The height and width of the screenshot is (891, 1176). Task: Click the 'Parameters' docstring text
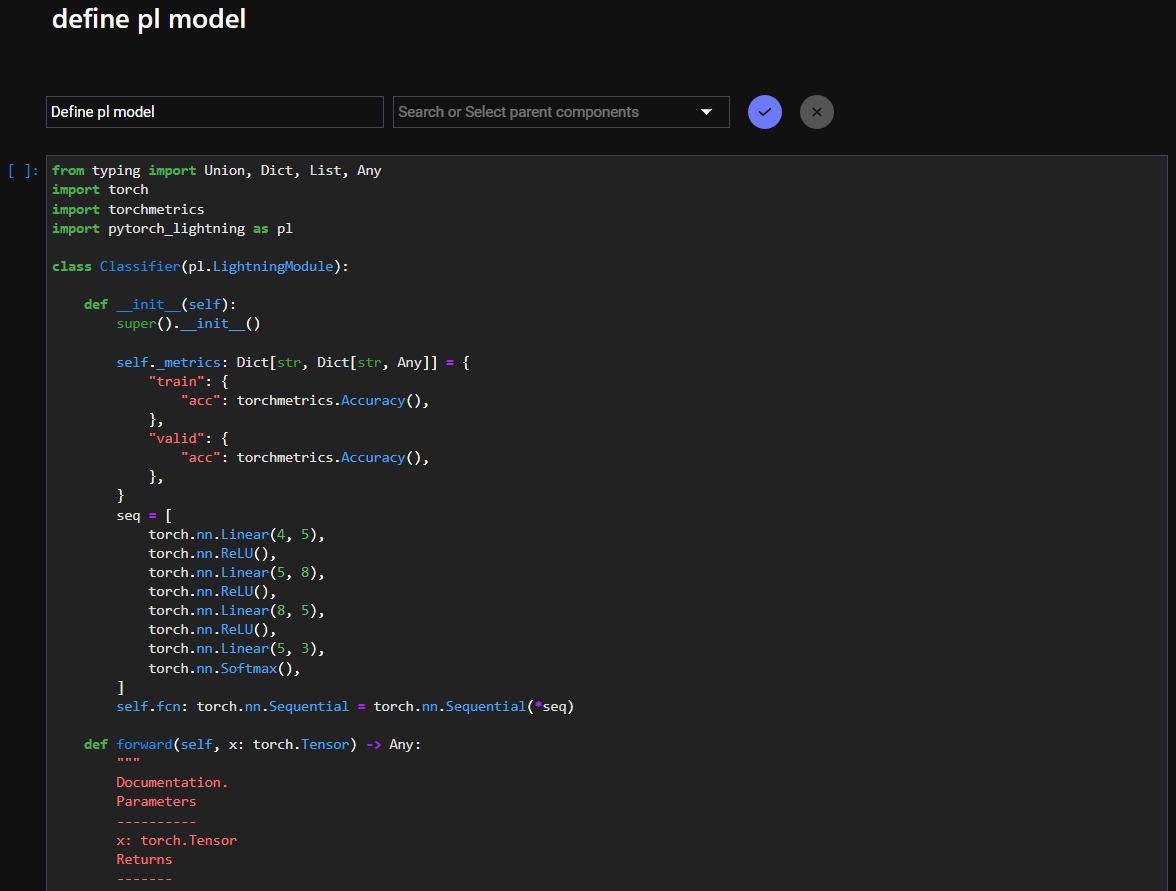pyautogui.click(x=156, y=802)
